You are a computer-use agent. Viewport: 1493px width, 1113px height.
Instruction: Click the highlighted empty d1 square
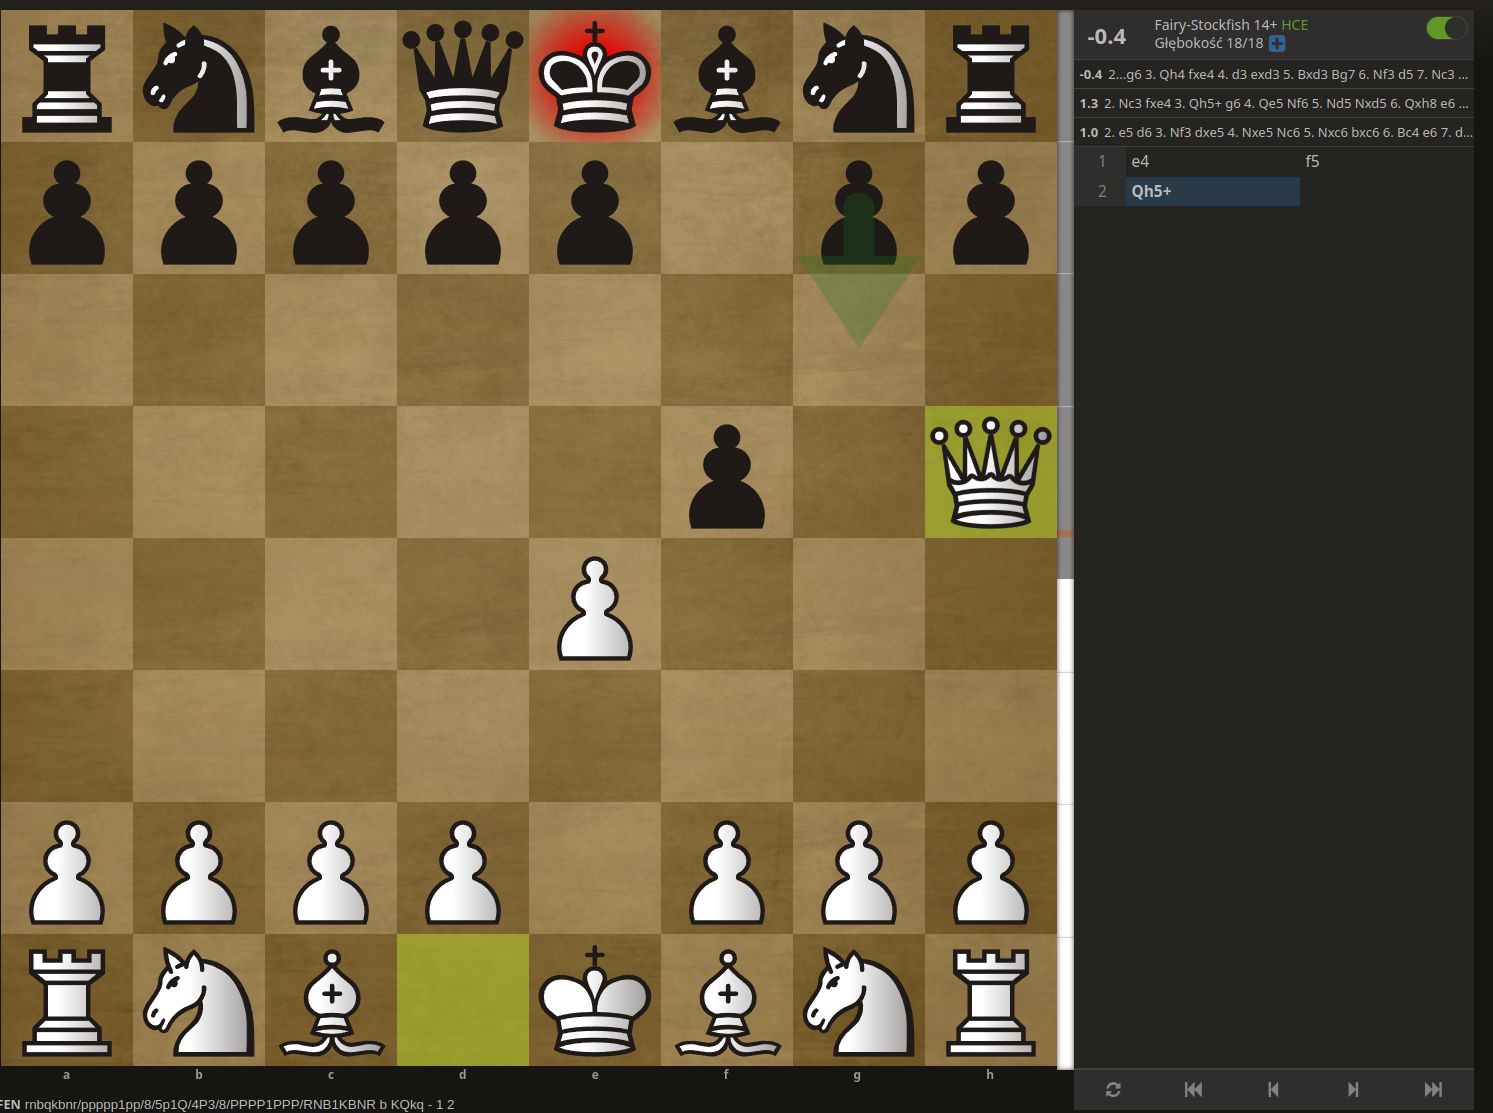point(463,1000)
